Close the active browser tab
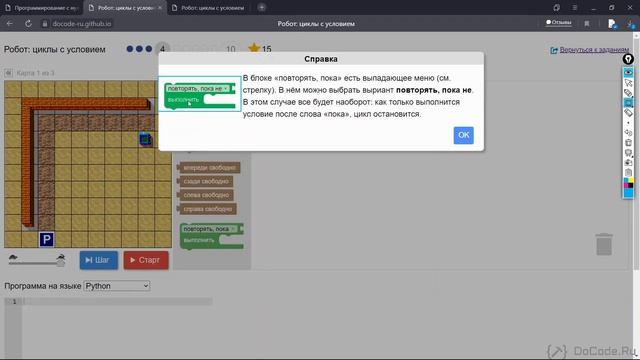 coord(160,8)
